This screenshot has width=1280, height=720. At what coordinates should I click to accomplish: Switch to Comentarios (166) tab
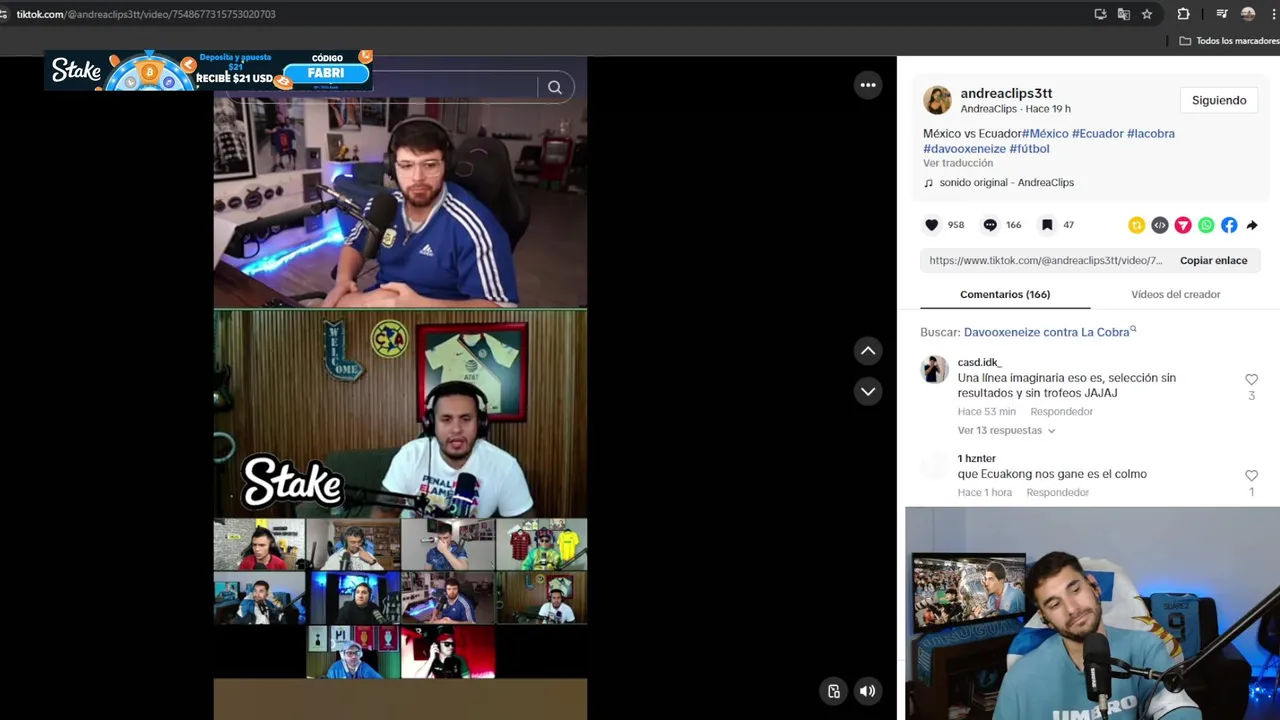point(1005,294)
